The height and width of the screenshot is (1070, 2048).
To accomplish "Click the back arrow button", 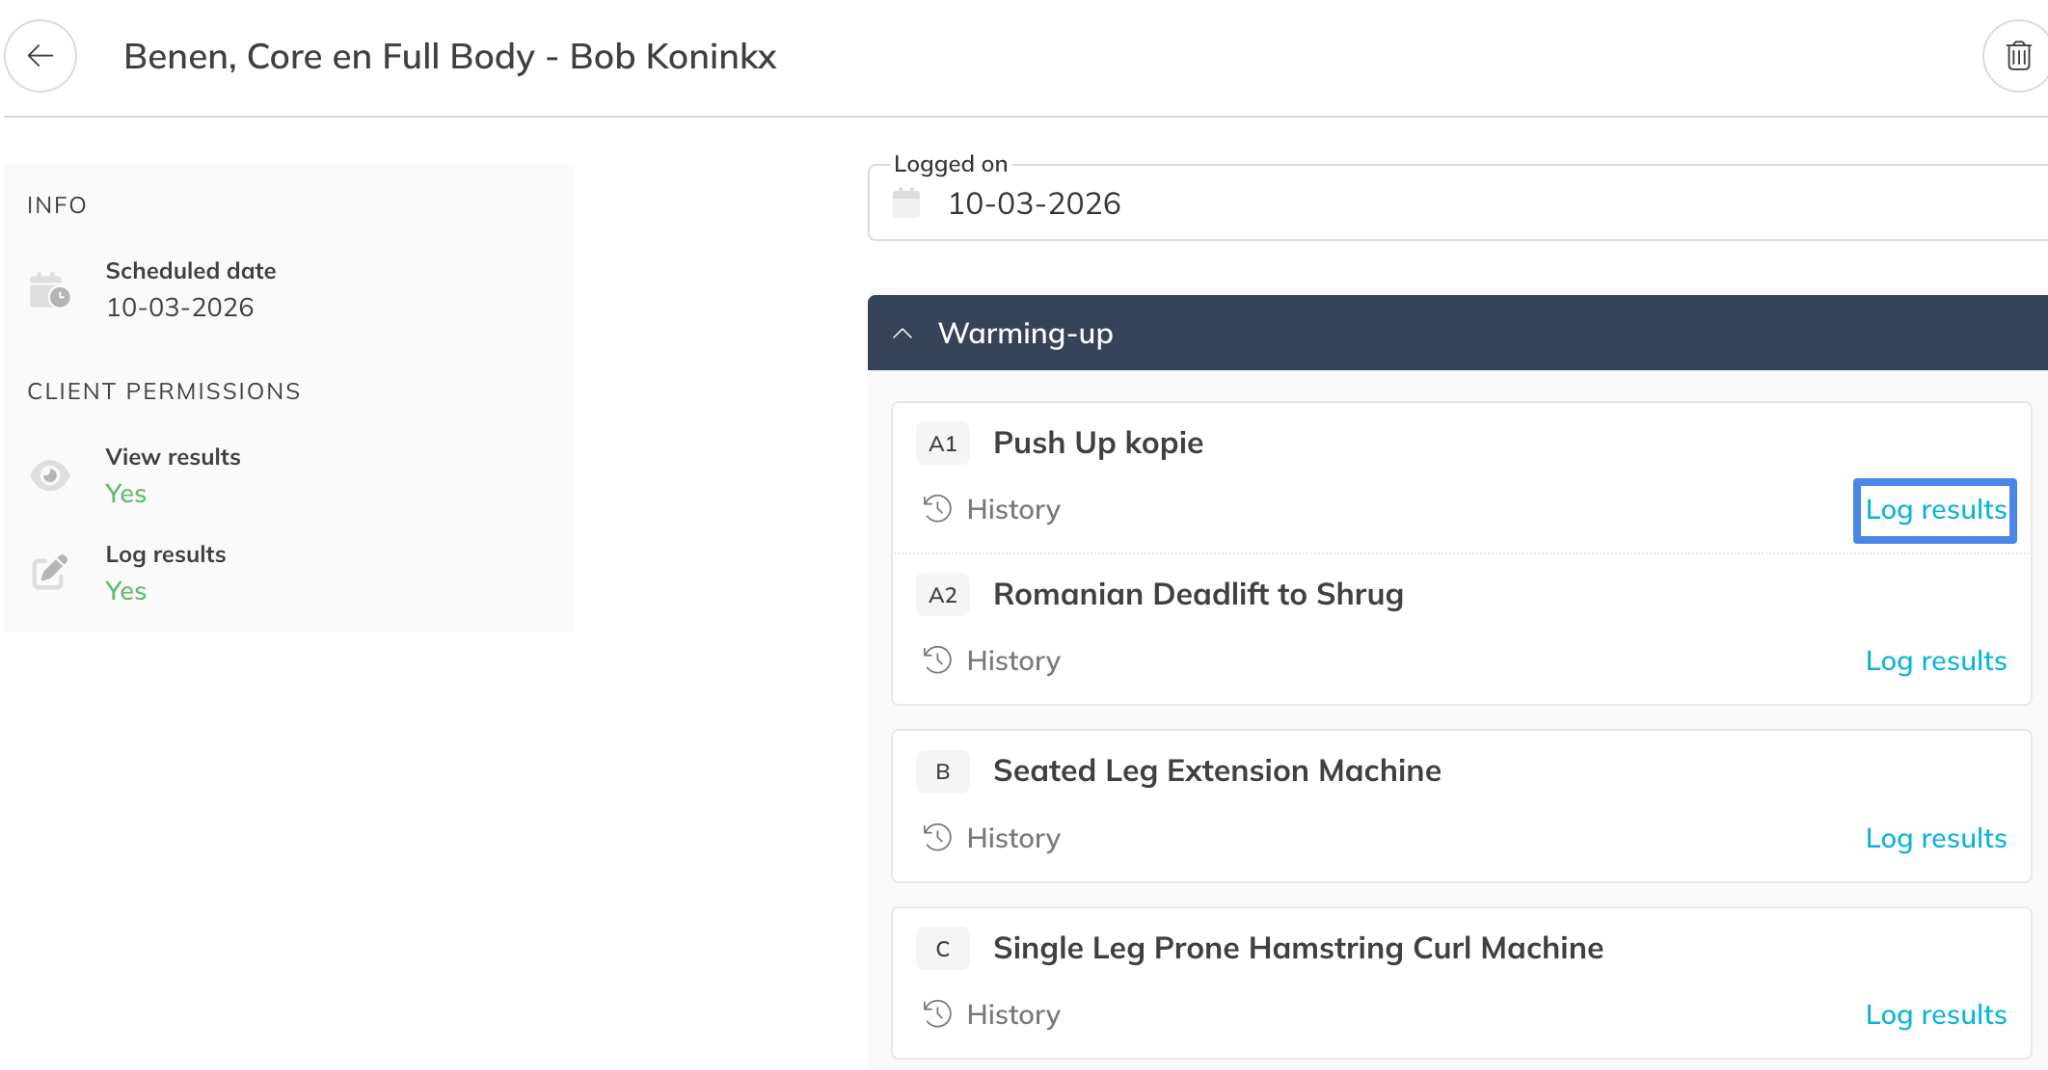I will pos(40,56).
